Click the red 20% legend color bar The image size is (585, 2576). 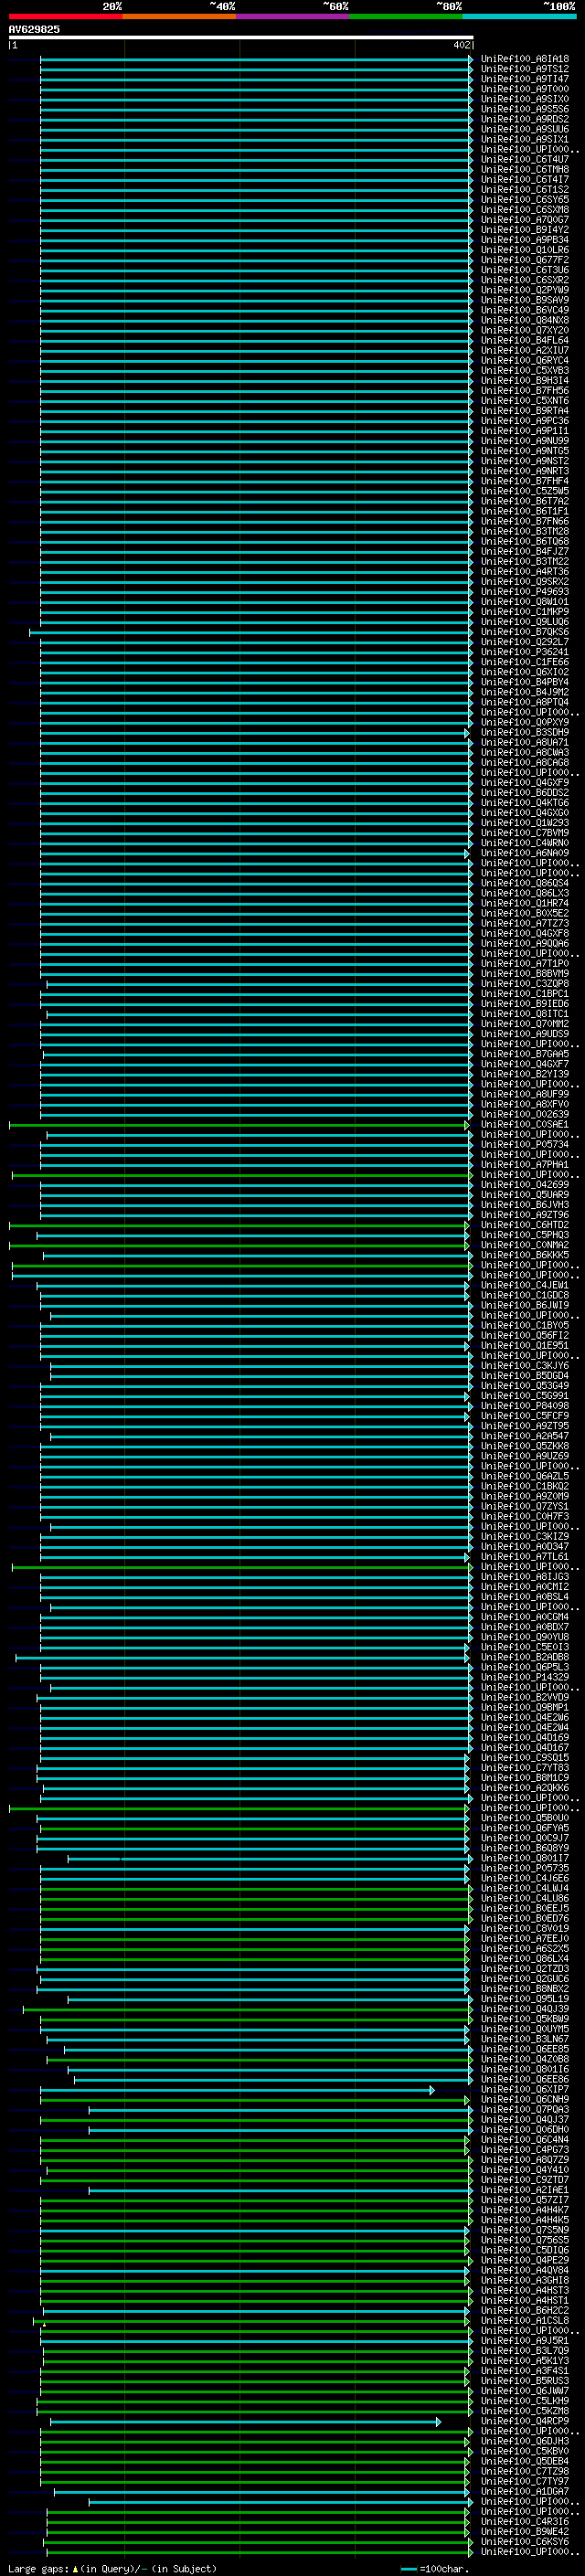click(65, 17)
